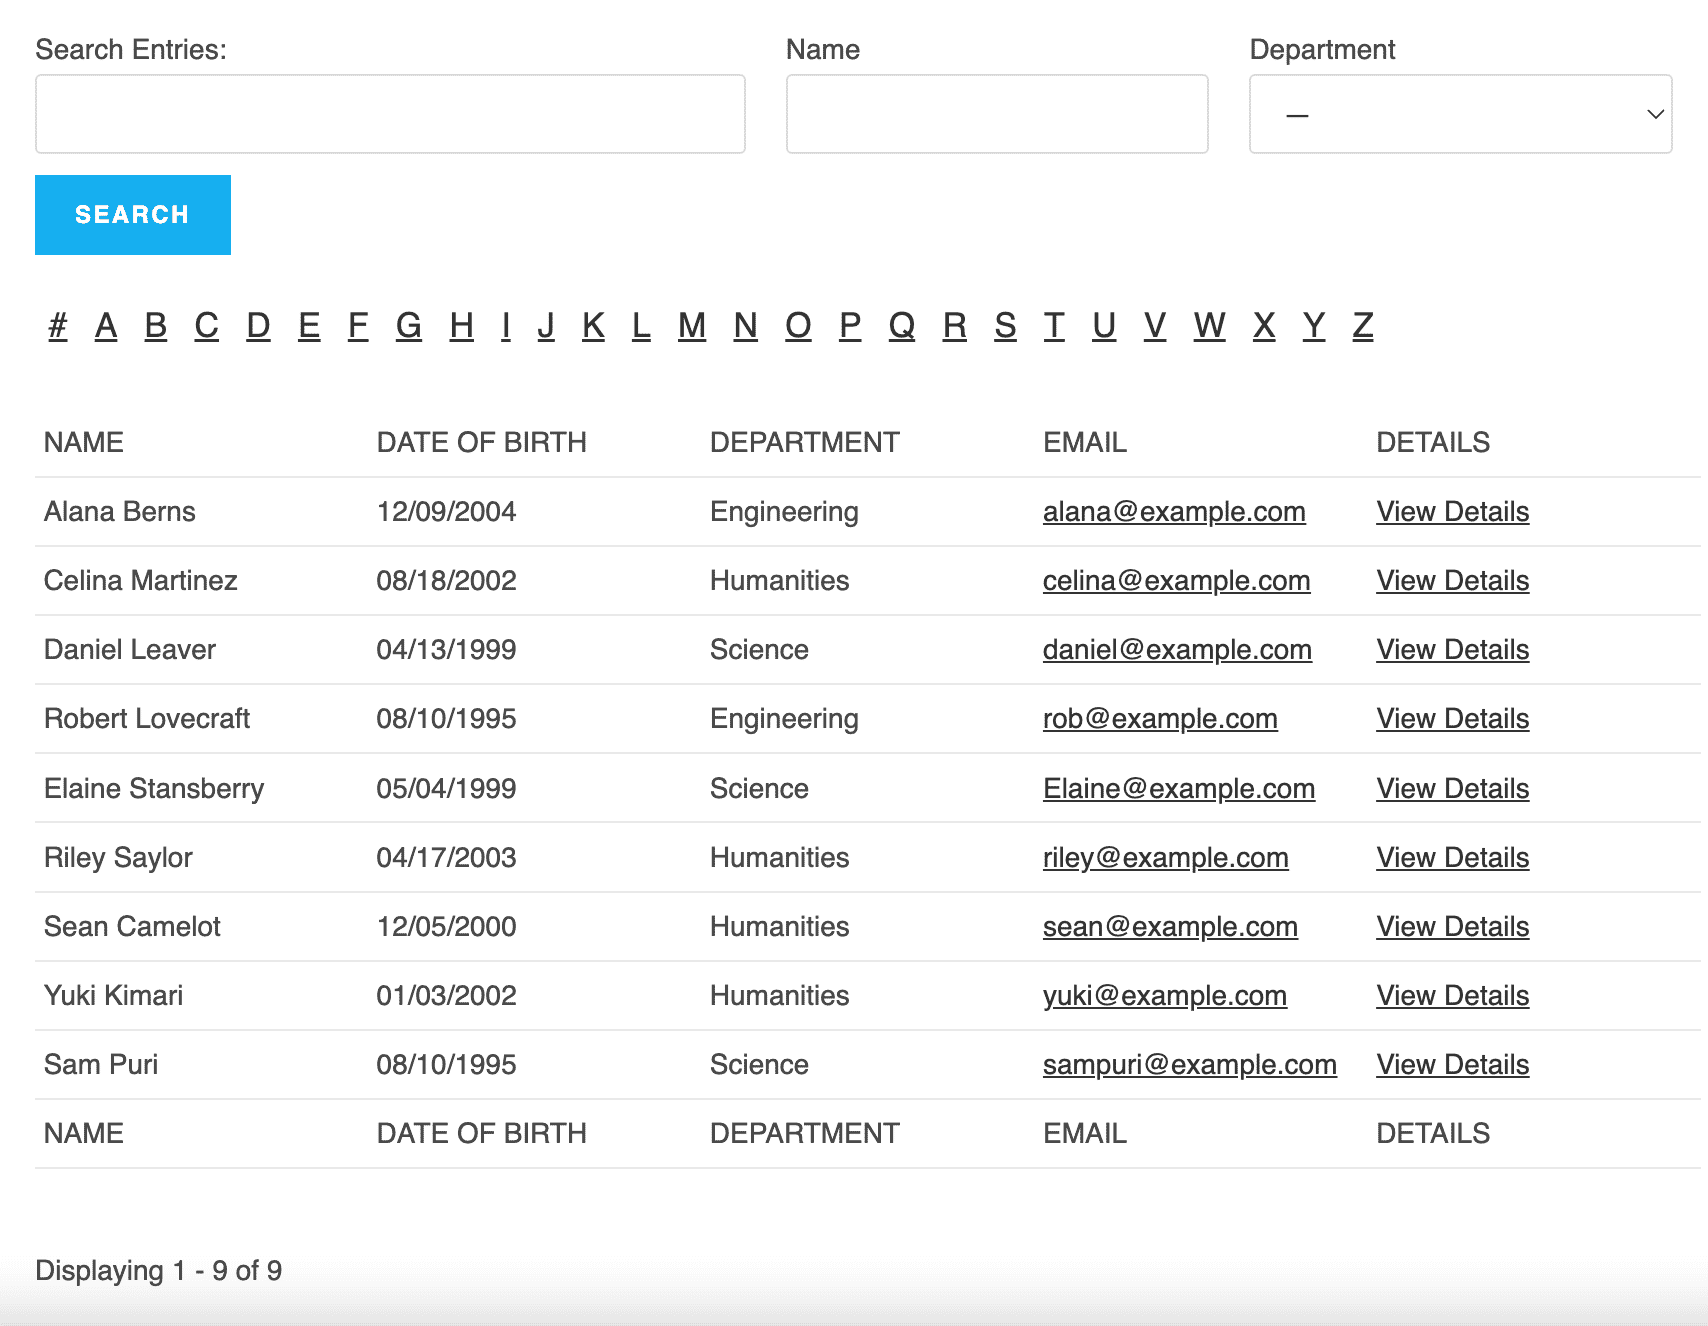View Details for Celina Martinez
Viewport: 1708px width, 1326px height.
pos(1453,581)
